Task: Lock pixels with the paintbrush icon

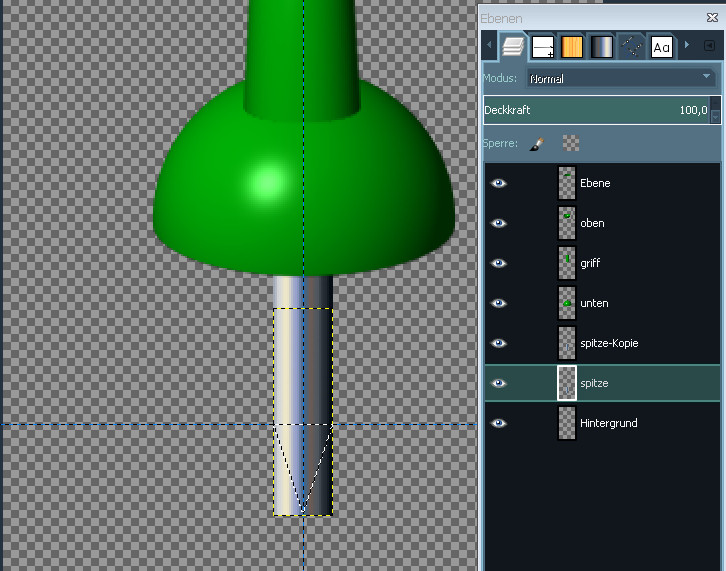Action: pos(536,144)
